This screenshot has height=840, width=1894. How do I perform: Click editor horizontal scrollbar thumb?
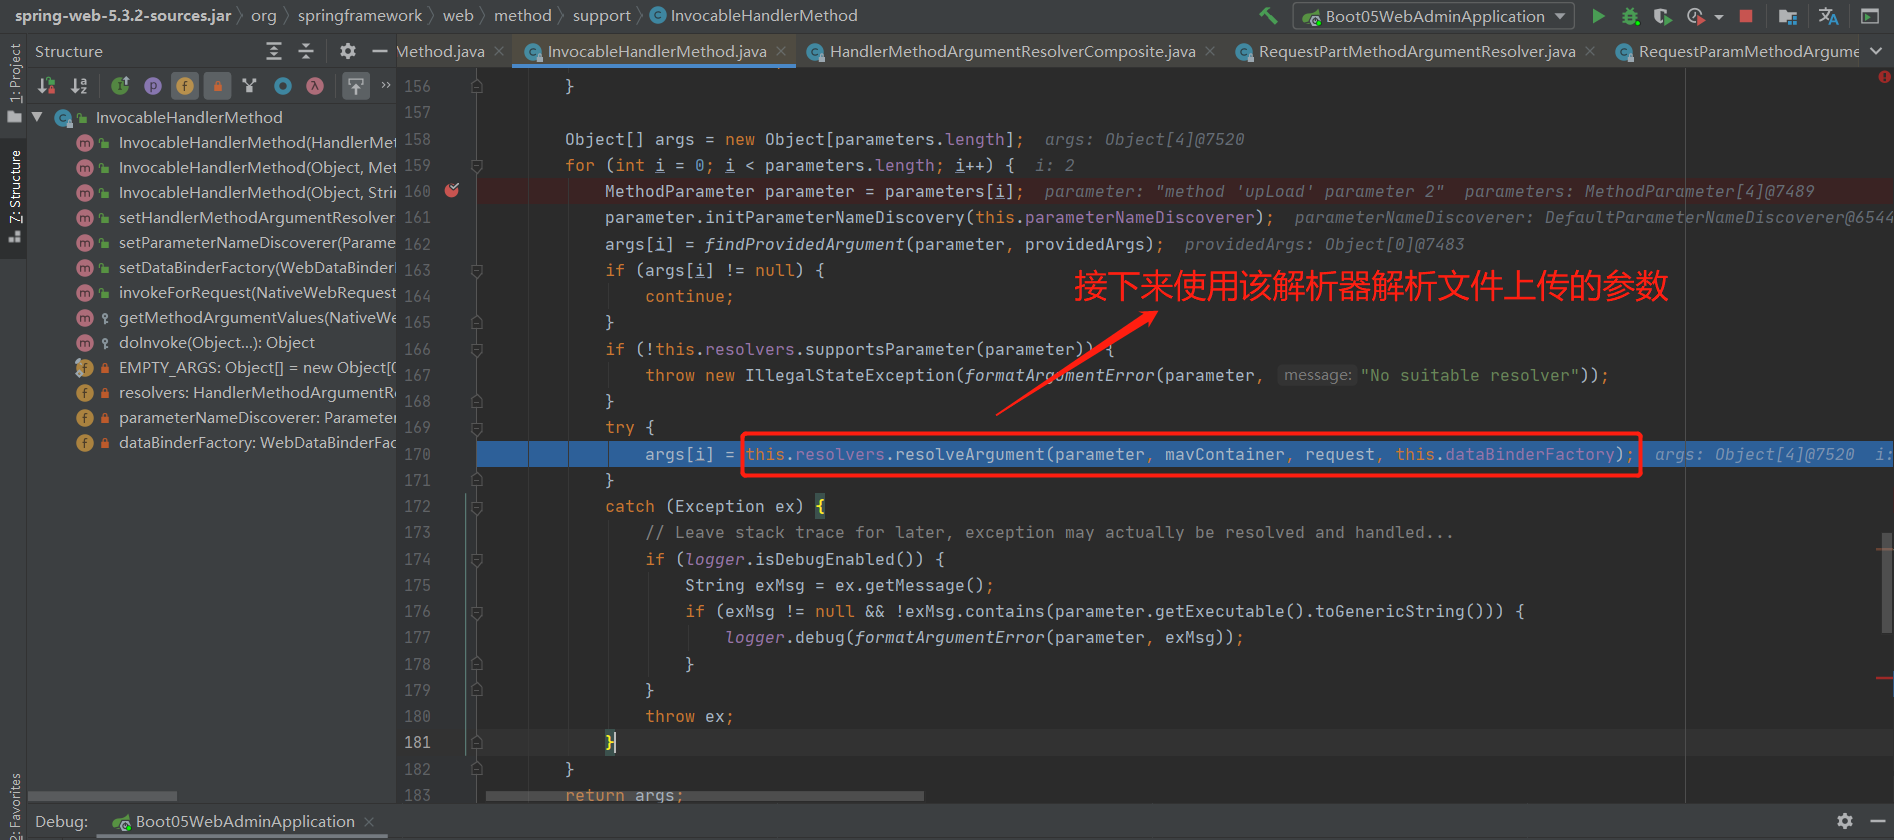705,796
